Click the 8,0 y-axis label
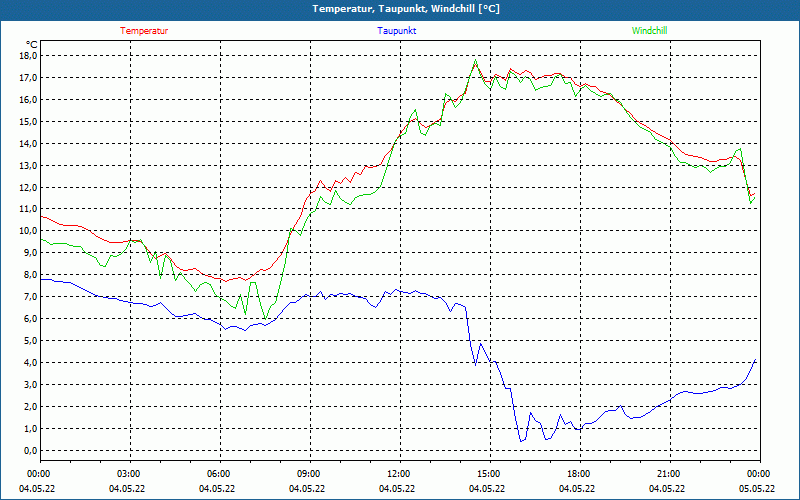This screenshot has width=800, height=500. [30, 274]
